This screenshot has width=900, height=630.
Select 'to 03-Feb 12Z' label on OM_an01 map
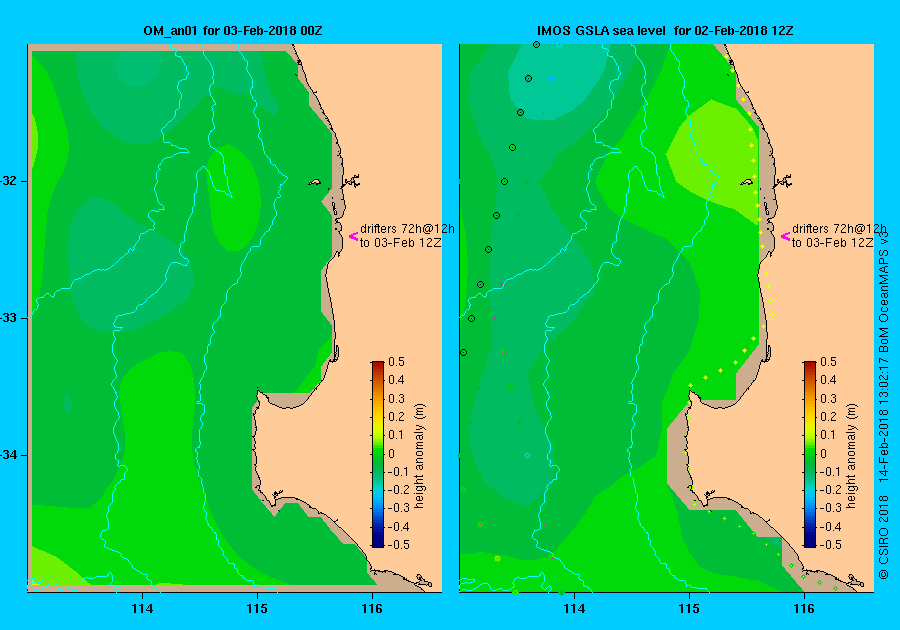[x=401, y=243]
